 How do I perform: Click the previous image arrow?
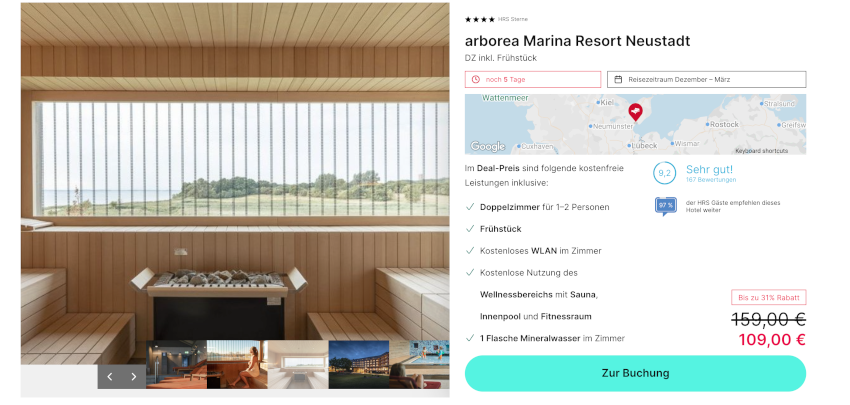(x=110, y=376)
